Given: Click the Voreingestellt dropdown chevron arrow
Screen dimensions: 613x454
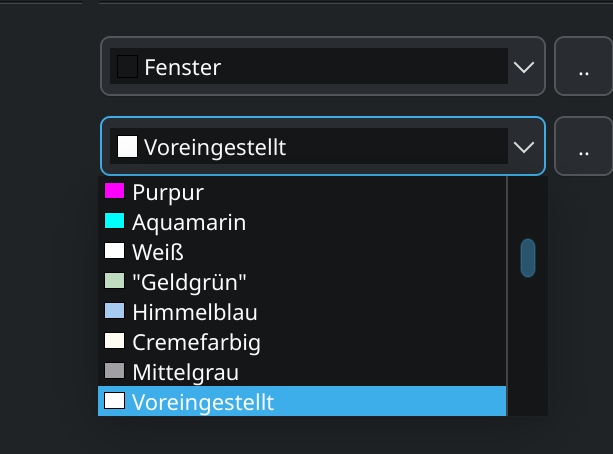Looking at the screenshot, I should pyautogui.click(x=524, y=147).
